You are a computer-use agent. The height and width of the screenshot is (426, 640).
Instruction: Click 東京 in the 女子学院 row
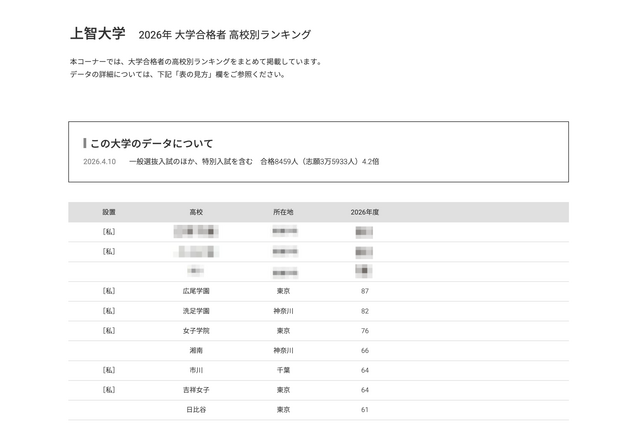[283, 331]
